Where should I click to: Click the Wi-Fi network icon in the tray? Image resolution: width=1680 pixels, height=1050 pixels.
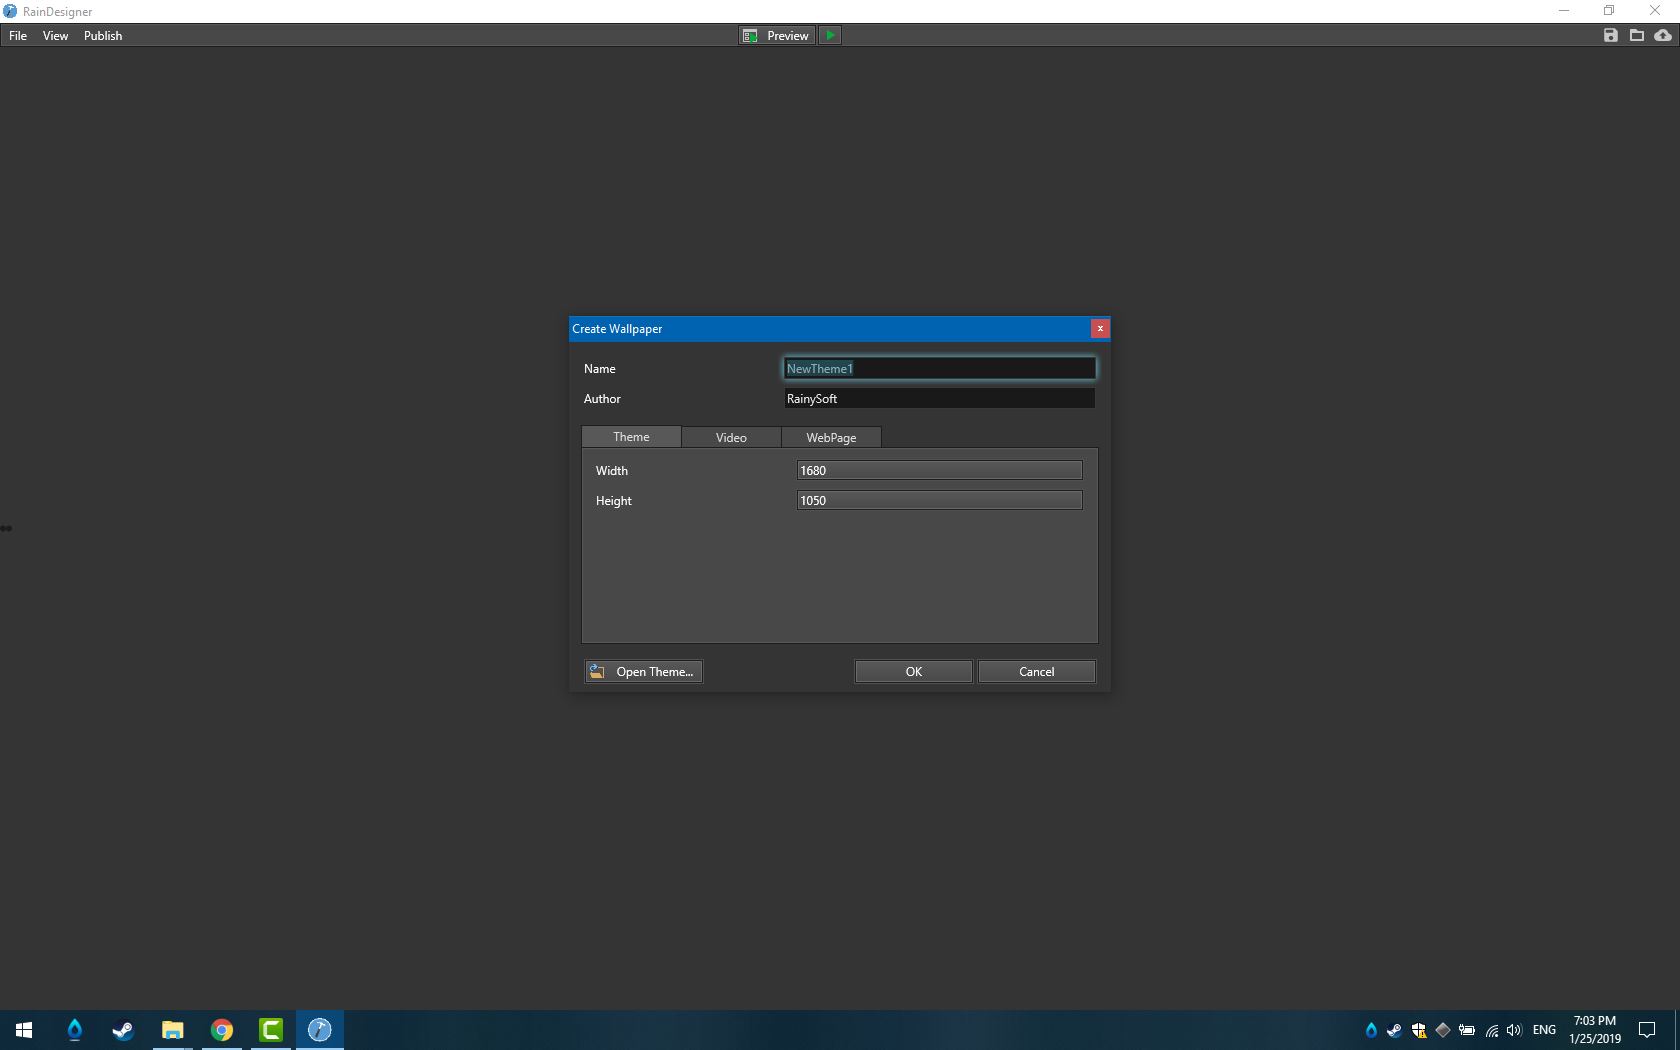pos(1490,1029)
